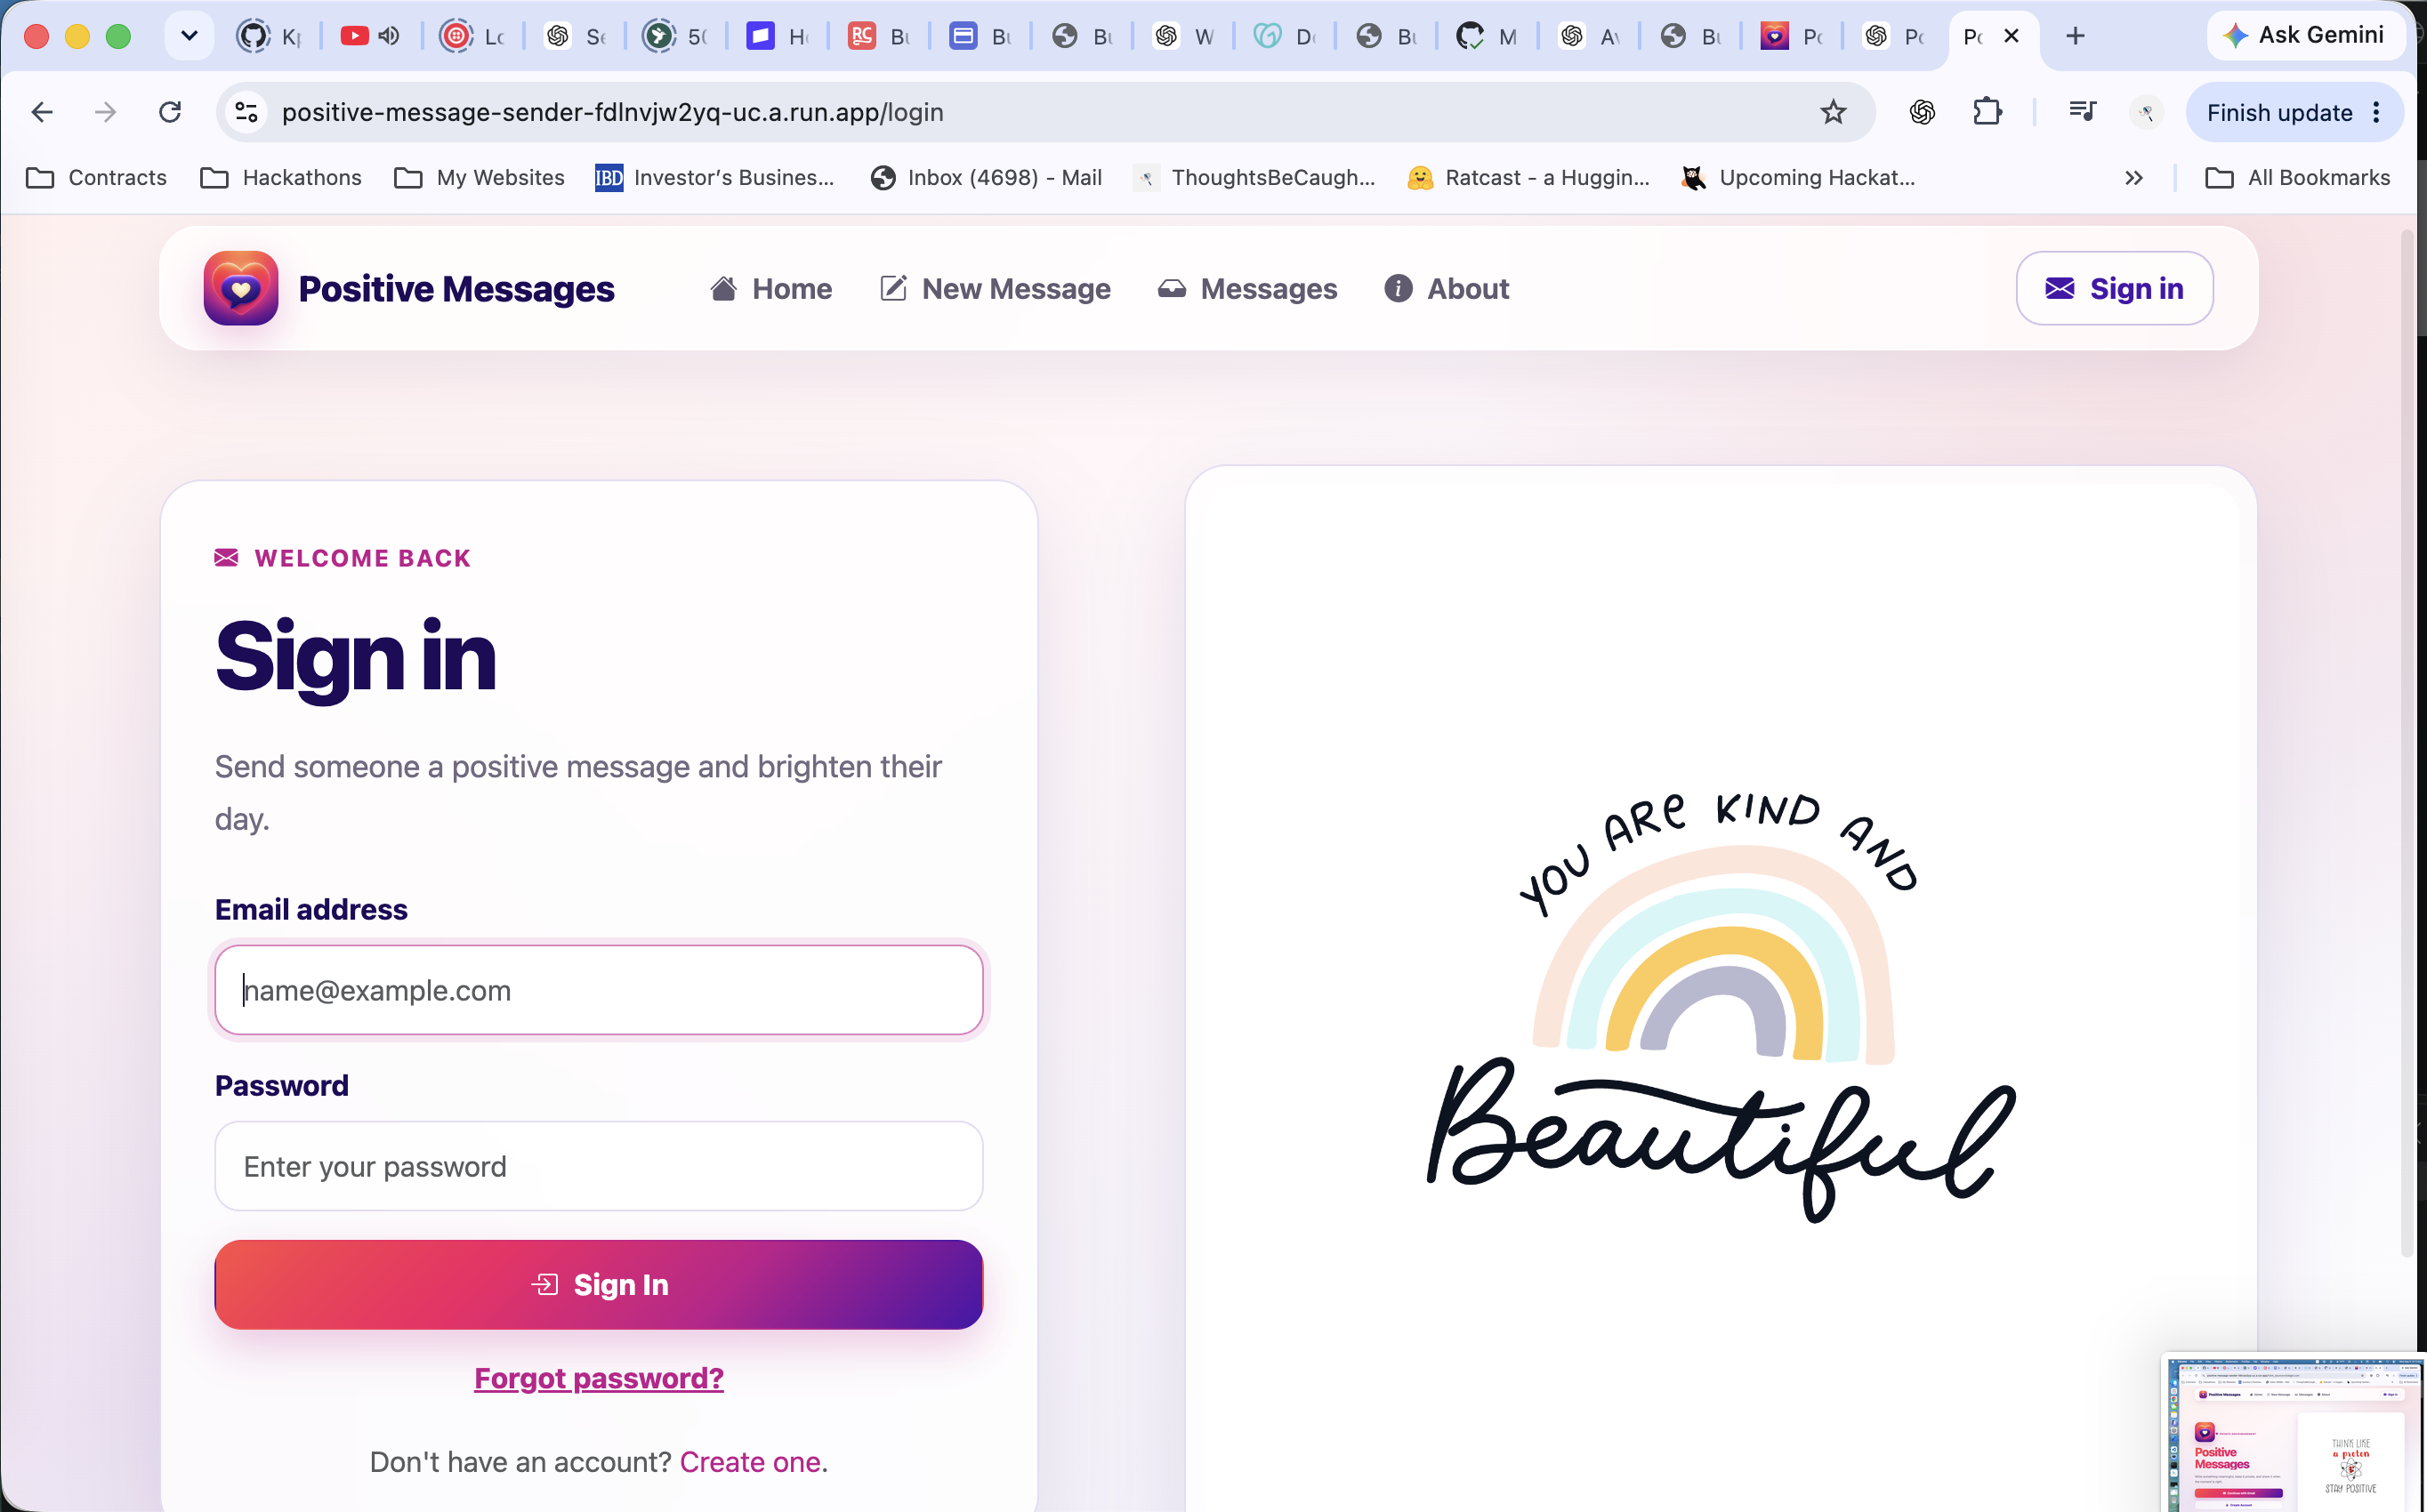Screen dimensions: 2427x1512
Task: Click the Finish update button
Action: pos(2279,112)
